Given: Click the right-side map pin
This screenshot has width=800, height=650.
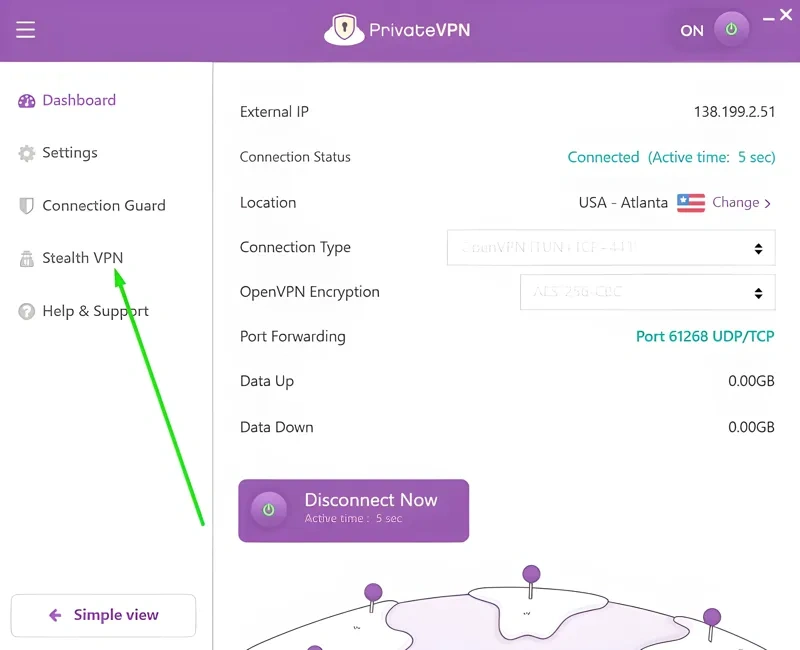Looking at the screenshot, I should 712,624.
